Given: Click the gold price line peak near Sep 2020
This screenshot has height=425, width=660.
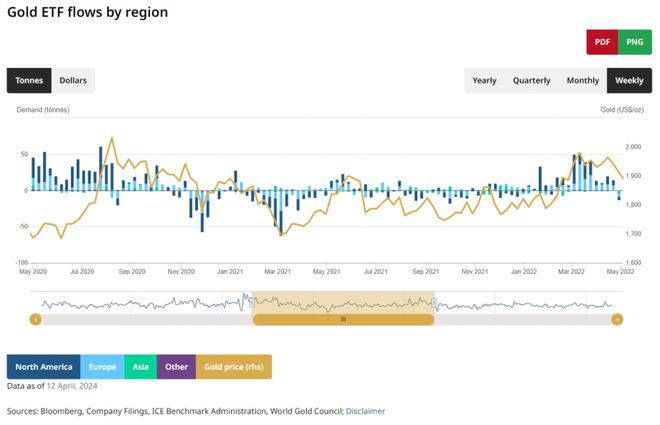Looking at the screenshot, I should (111, 138).
